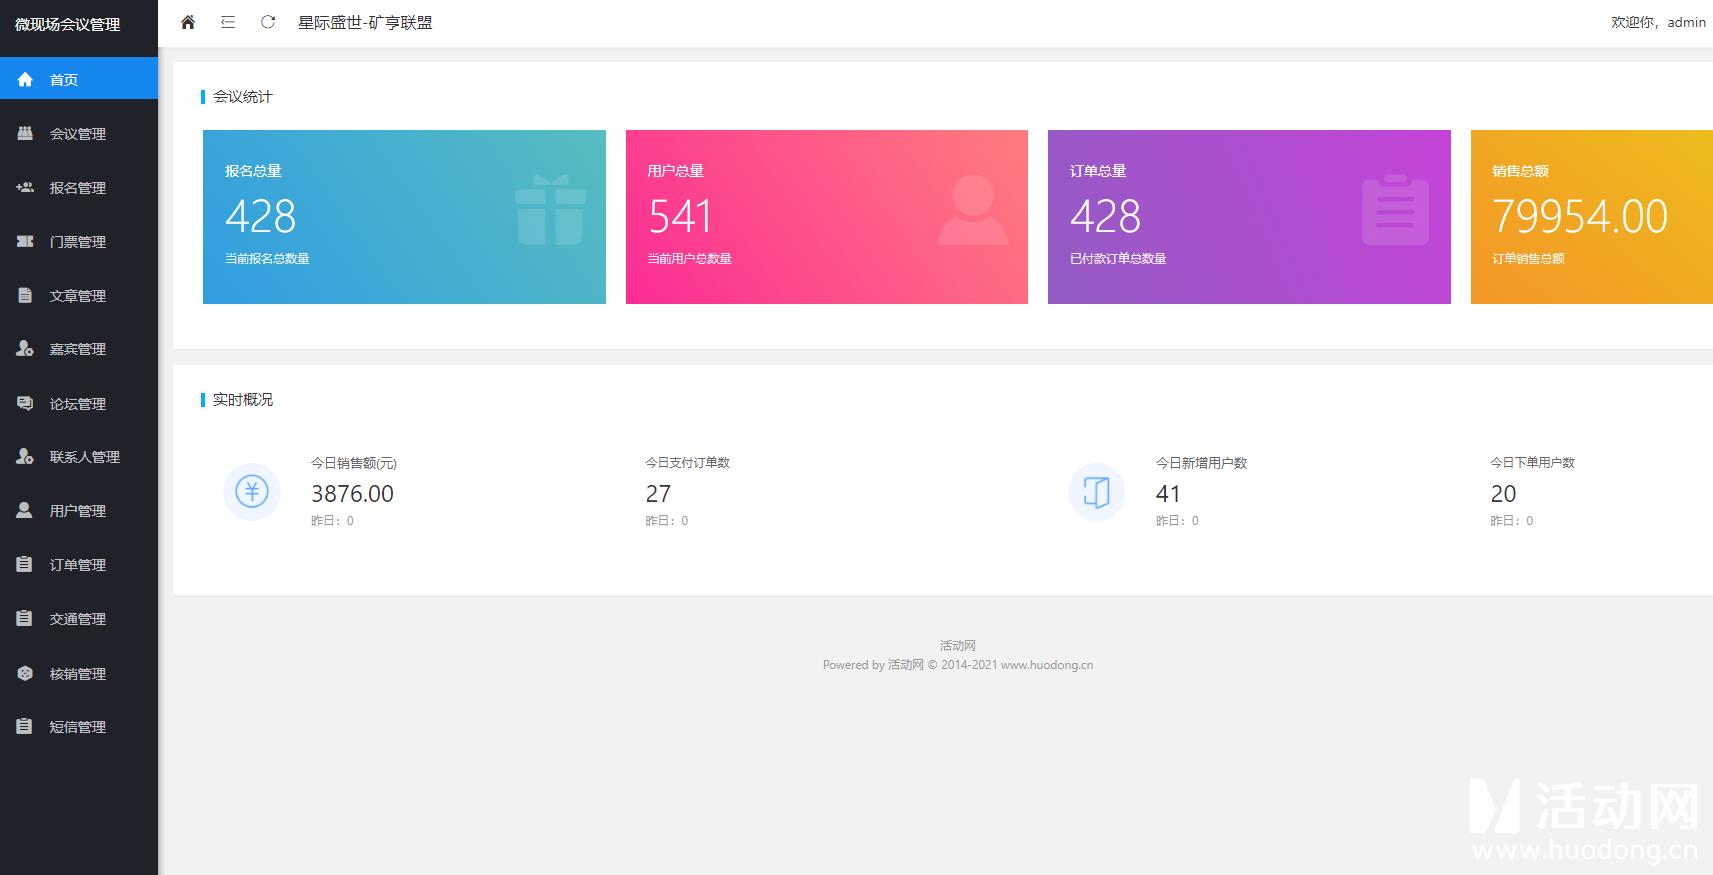Click the orange 销售总额 card
The width and height of the screenshot is (1713, 875).
(1592, 217)
